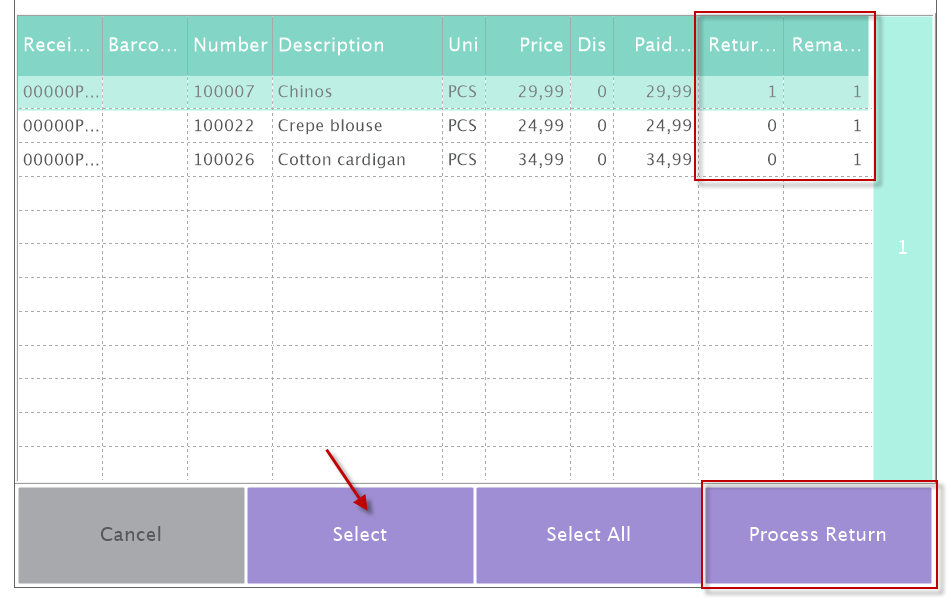Select the Crepe blouse row

pyautogui.click(x=330, y=126)
